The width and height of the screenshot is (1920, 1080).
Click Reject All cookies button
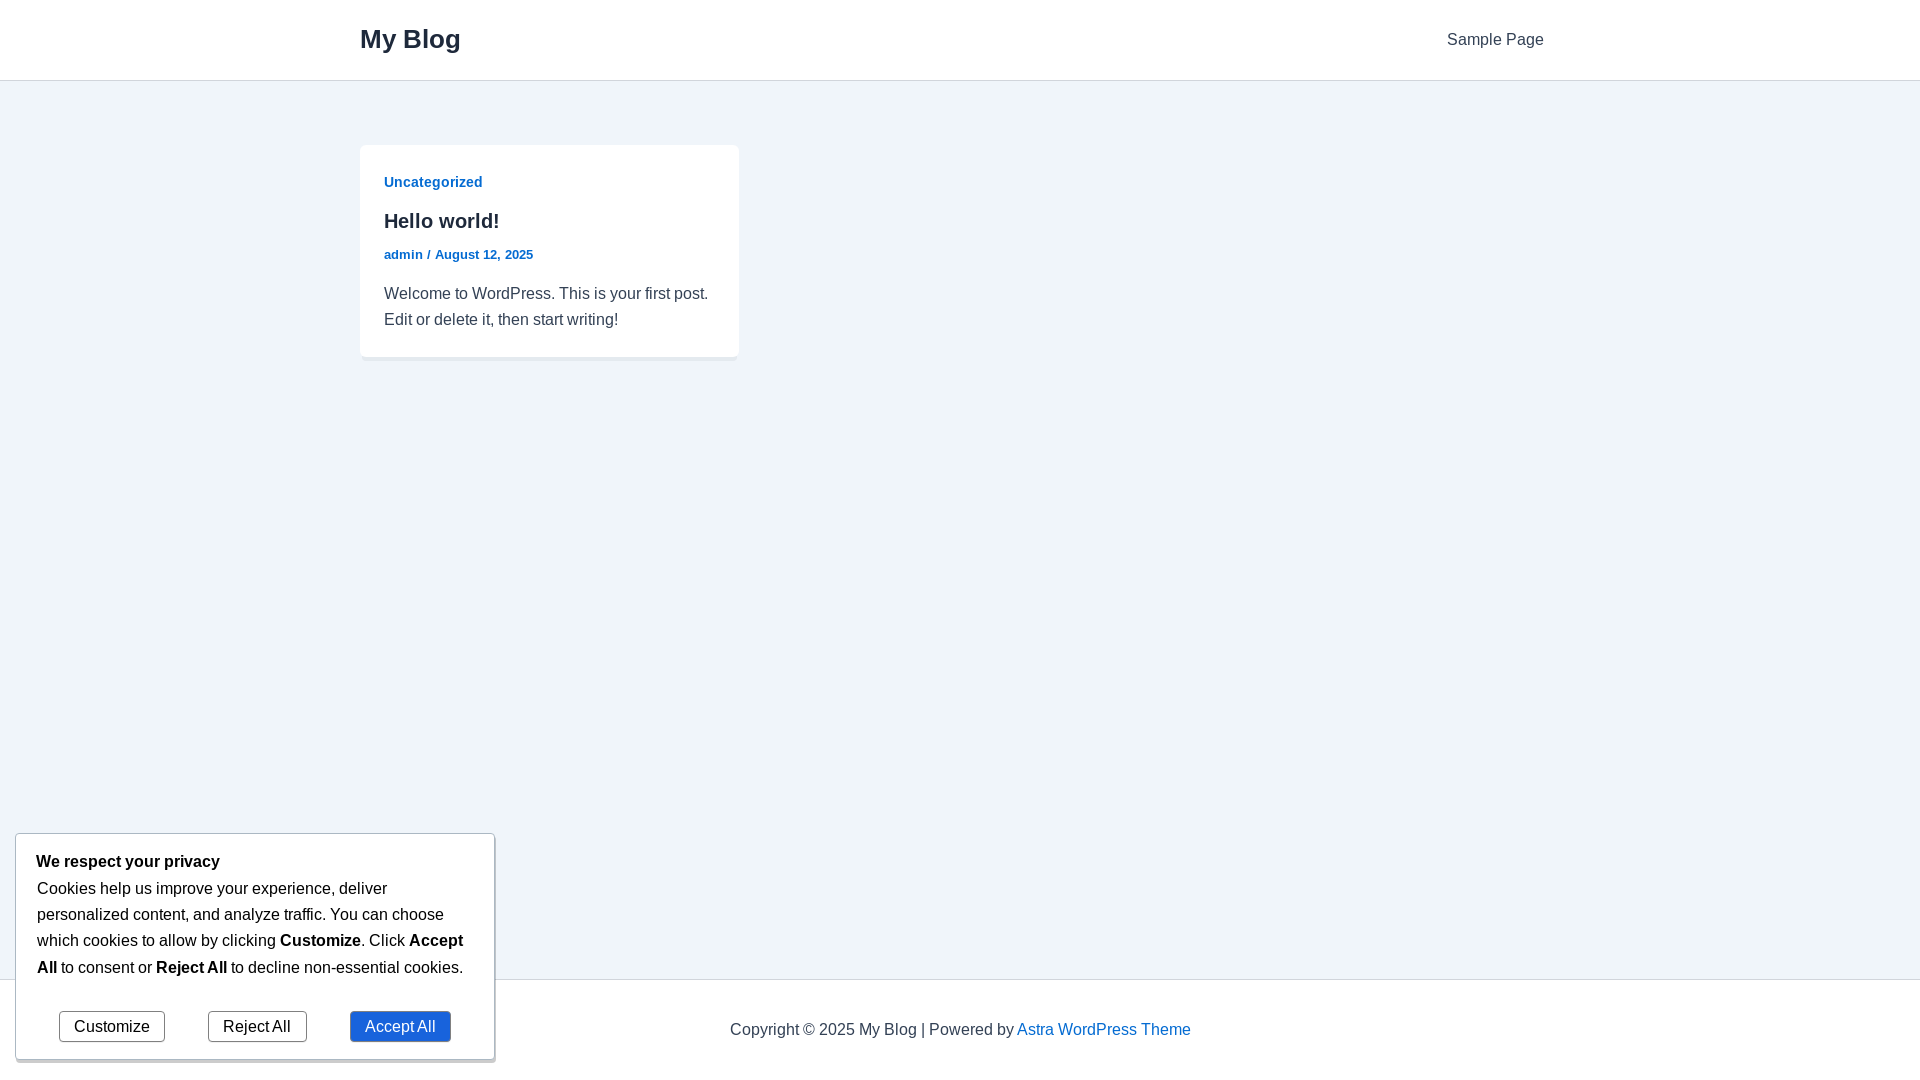pos(257,1027)
